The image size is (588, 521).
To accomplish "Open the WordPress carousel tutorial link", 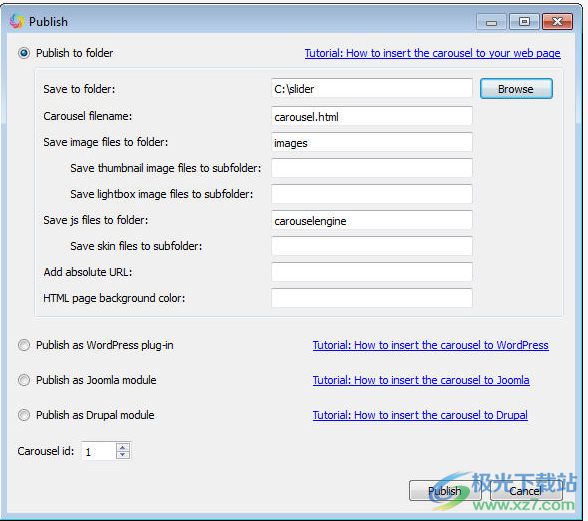I will tap(430, 345).
